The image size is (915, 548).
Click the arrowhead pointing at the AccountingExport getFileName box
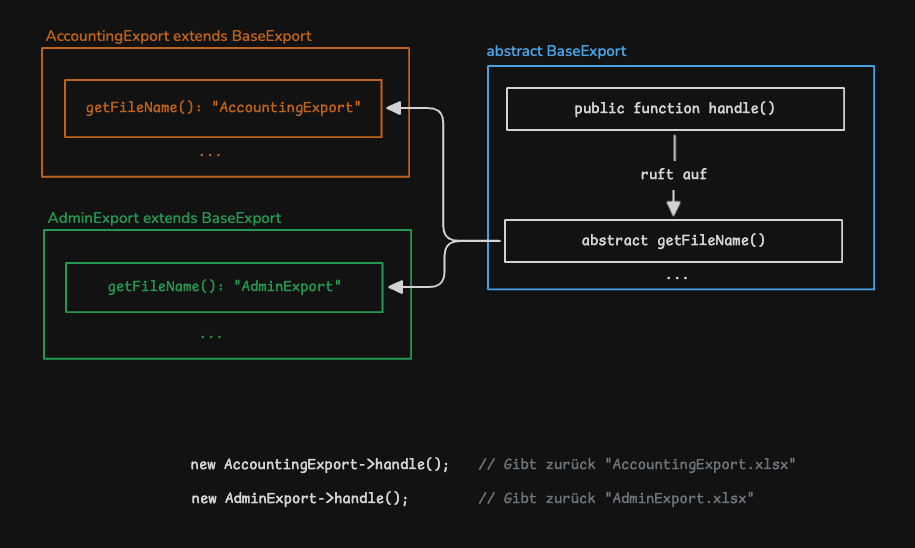(394, 108)
